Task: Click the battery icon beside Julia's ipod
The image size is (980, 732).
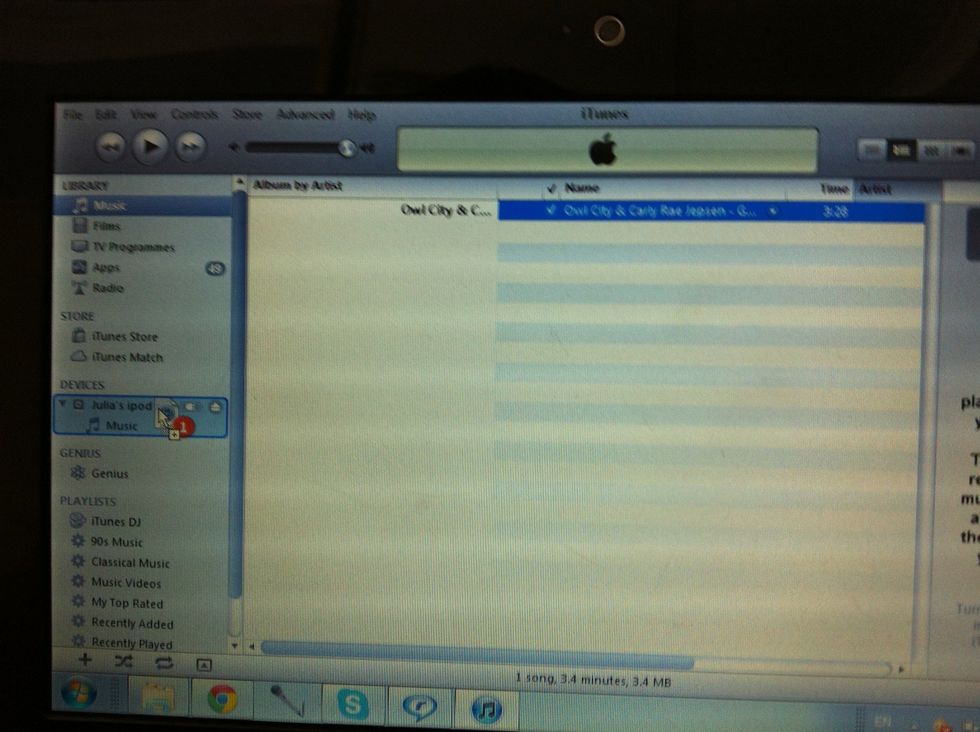Action: tap(190, 407)
